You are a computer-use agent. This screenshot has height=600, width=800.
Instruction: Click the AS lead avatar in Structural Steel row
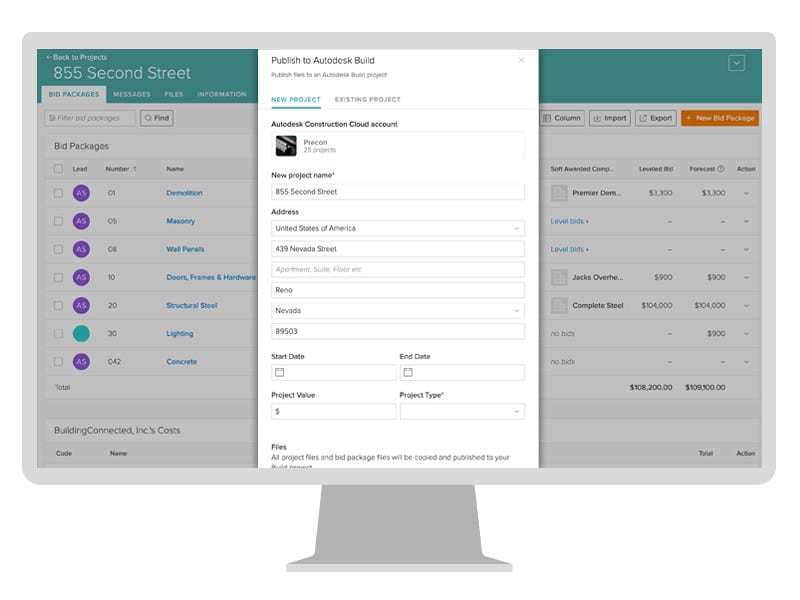(81, 305)
